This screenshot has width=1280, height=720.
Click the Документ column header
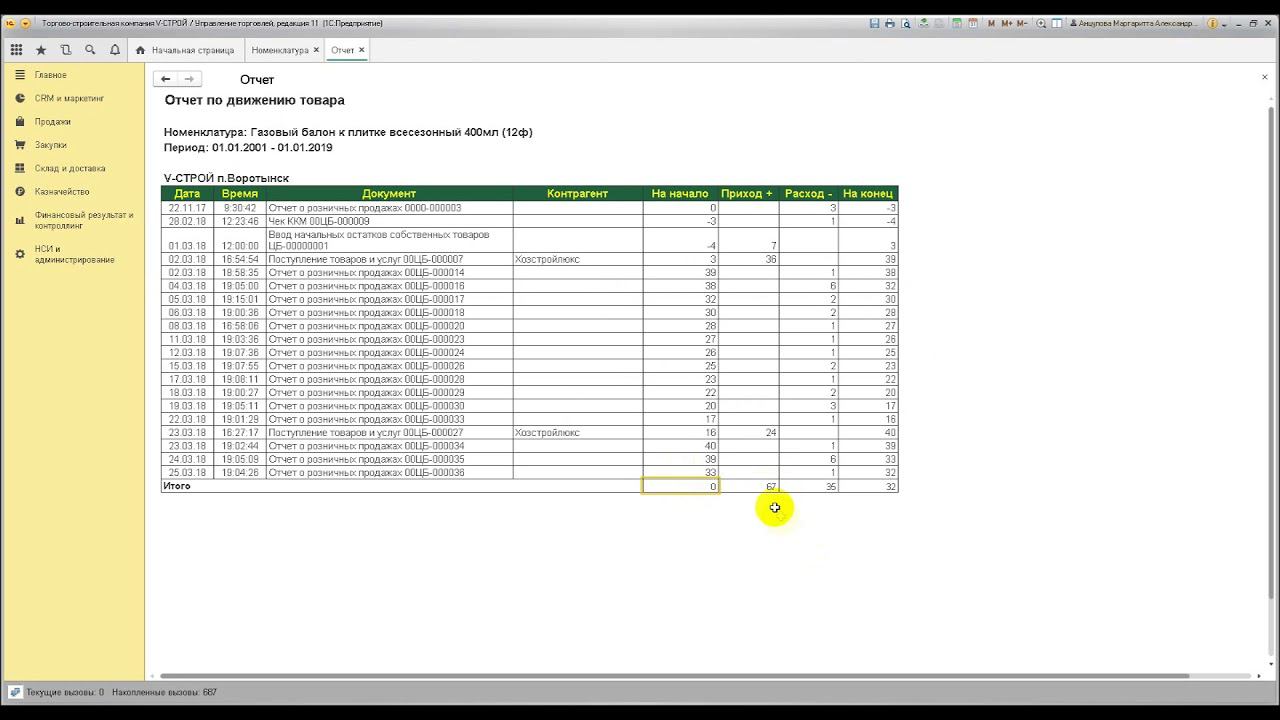(389, 194)
